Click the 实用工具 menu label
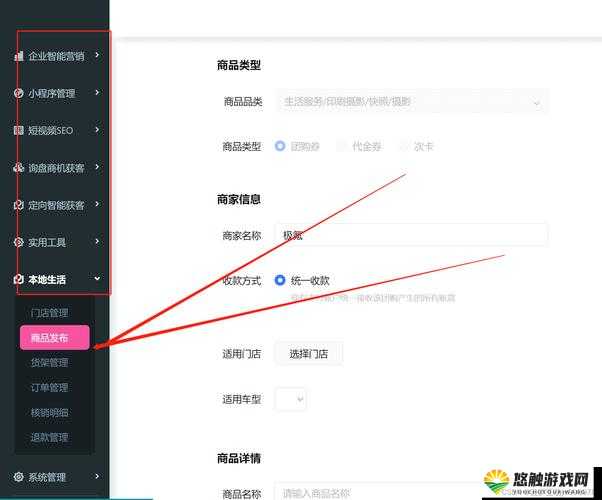 [x=47, y=242]
